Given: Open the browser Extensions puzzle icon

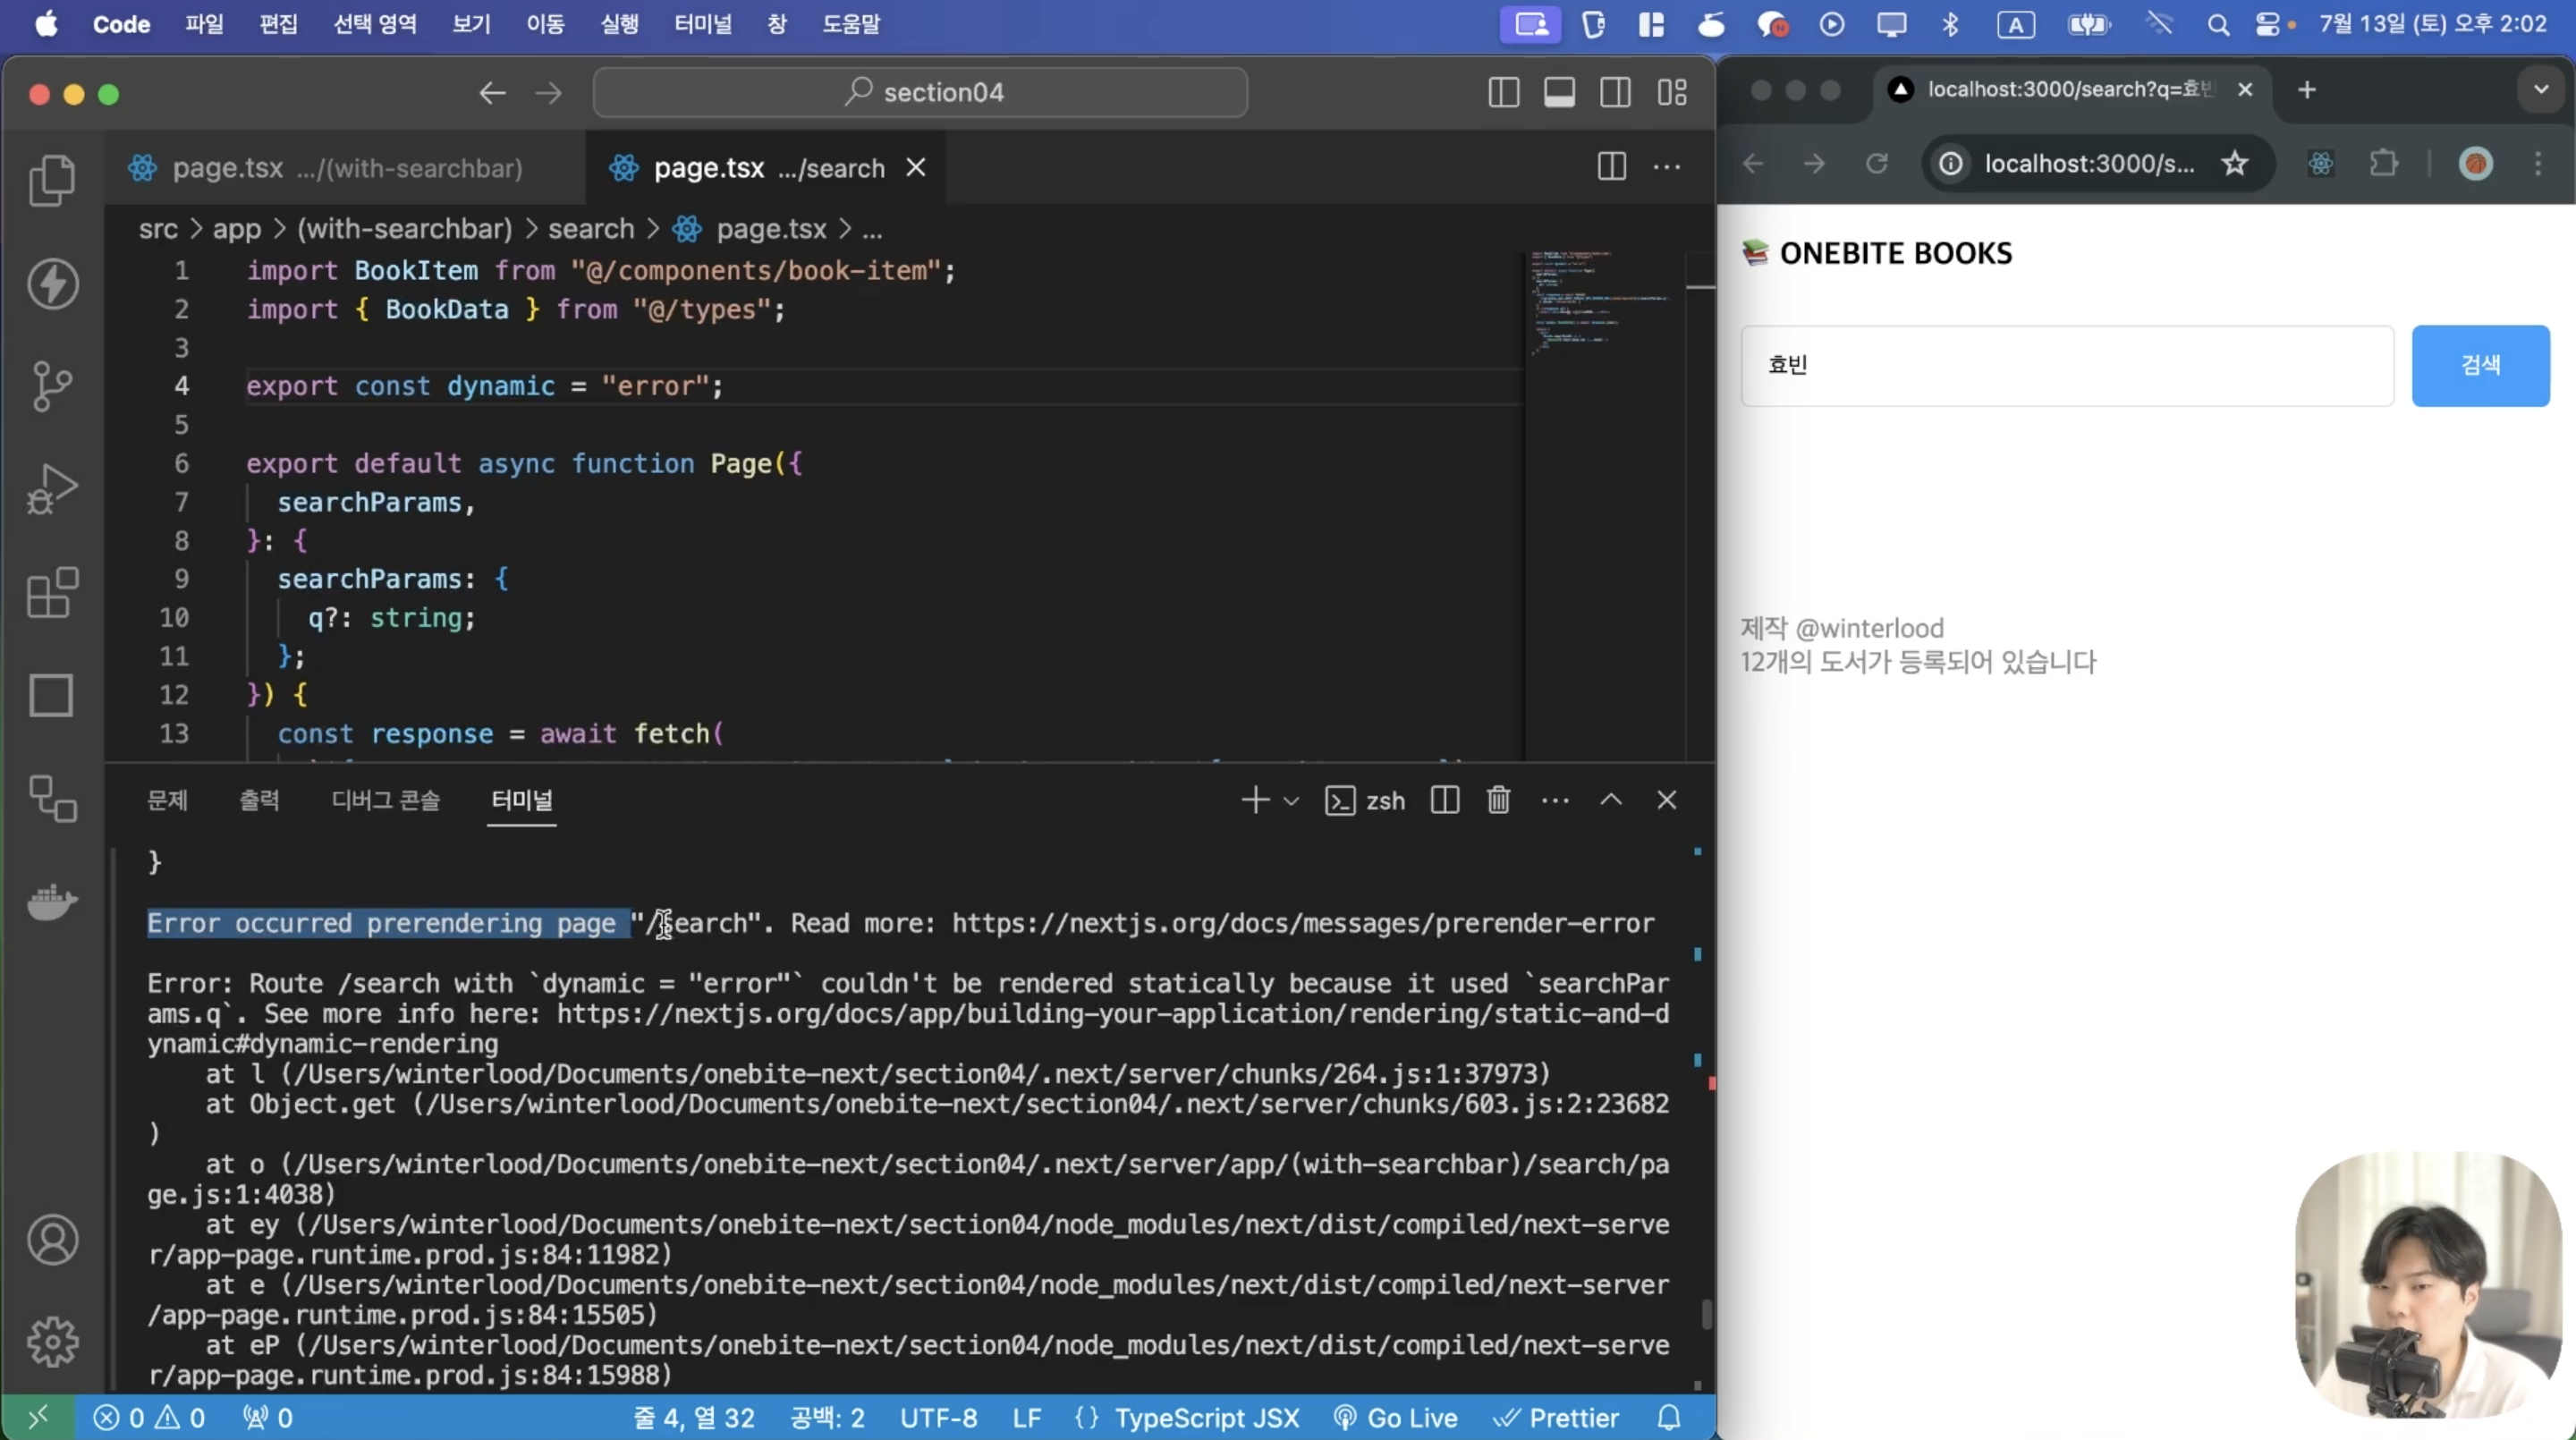Looking at the screenshot, I should tap(2384, 163).
